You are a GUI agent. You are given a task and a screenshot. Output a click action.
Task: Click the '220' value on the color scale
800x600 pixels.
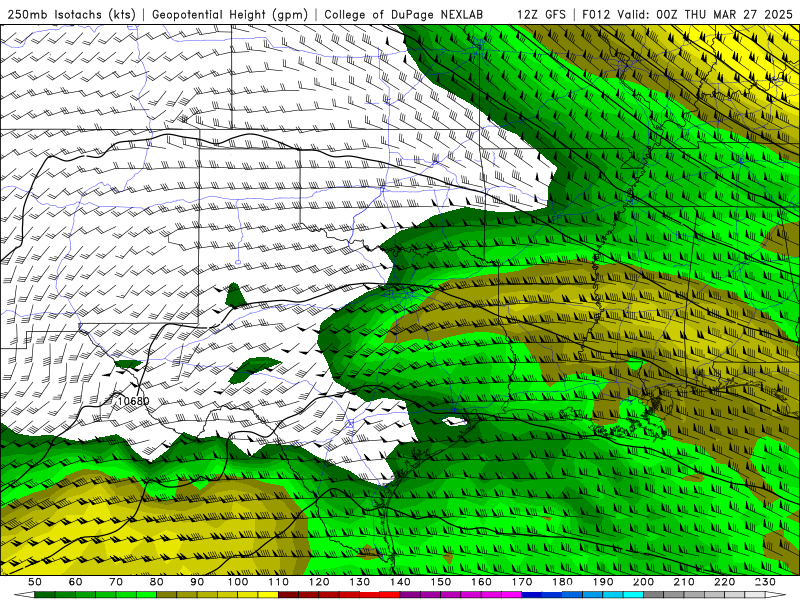click(724, 582)
